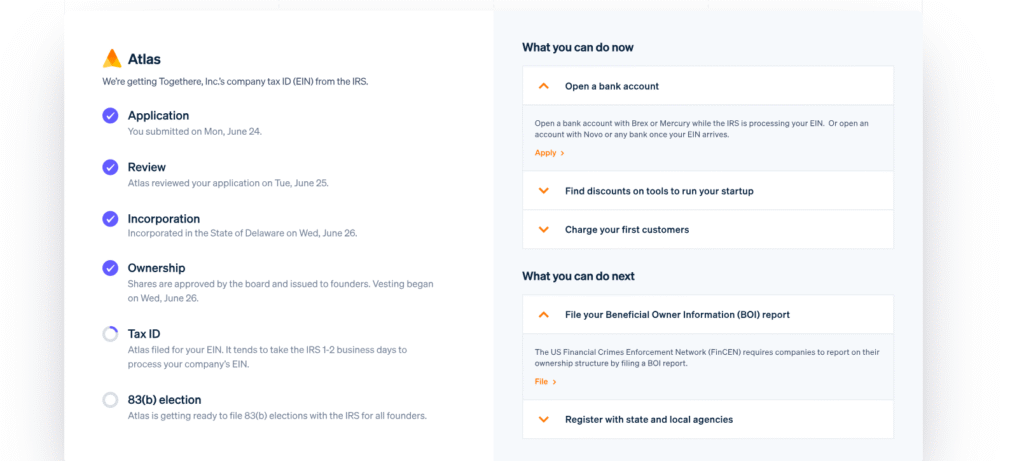Expand Find discounts on tools section

(x=544, y=191)
